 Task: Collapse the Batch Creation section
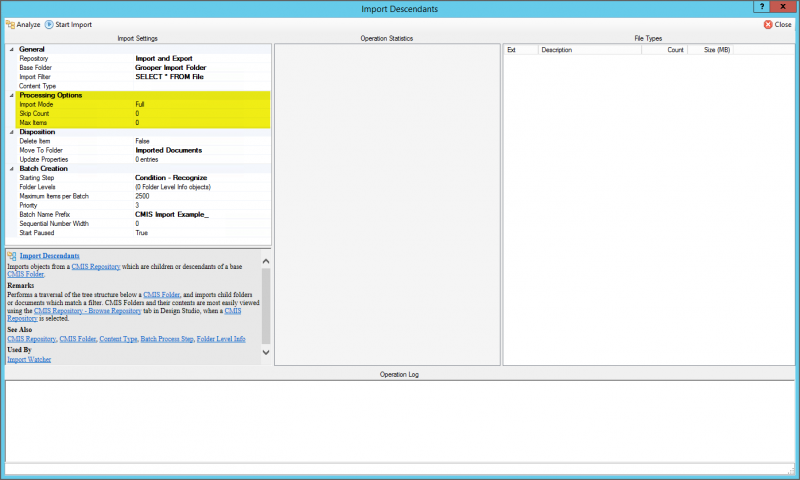coord(12,169)
